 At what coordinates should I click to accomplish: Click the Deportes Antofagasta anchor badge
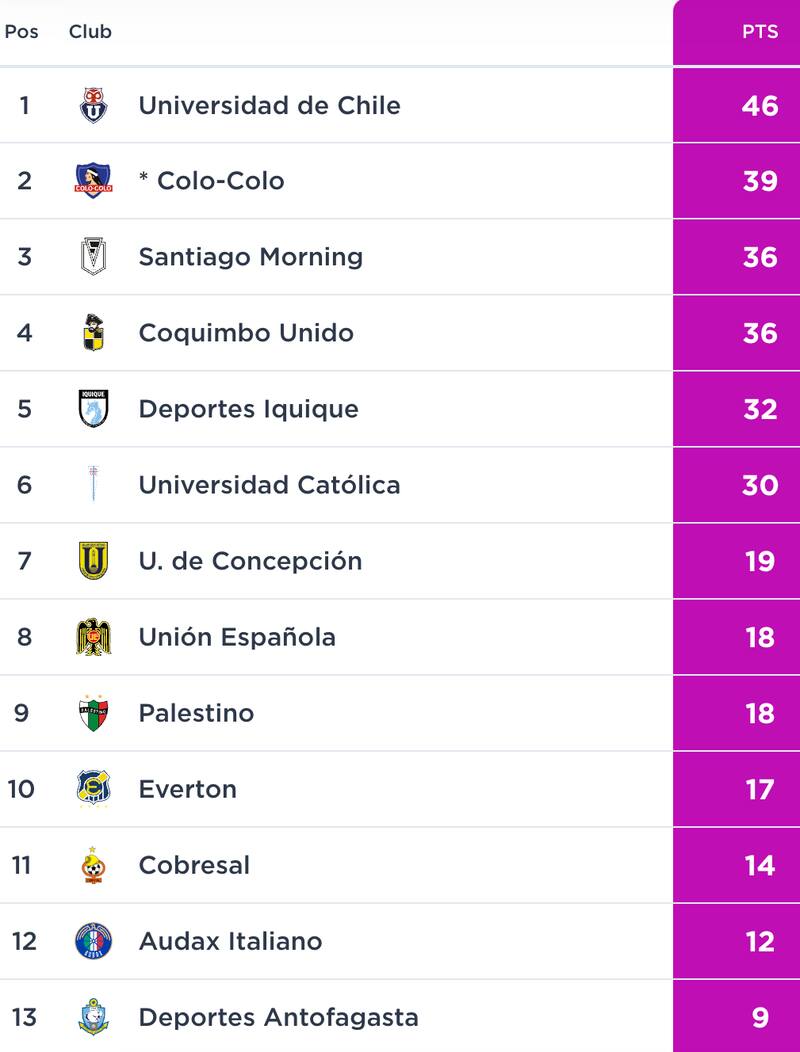(92, 1016)
